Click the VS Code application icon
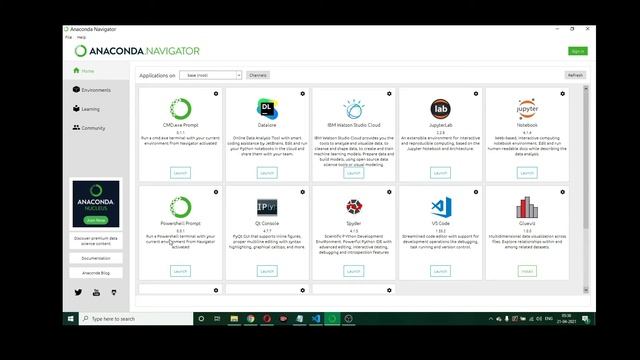Screen dimensions: 640x360 (x=441, y=207)
